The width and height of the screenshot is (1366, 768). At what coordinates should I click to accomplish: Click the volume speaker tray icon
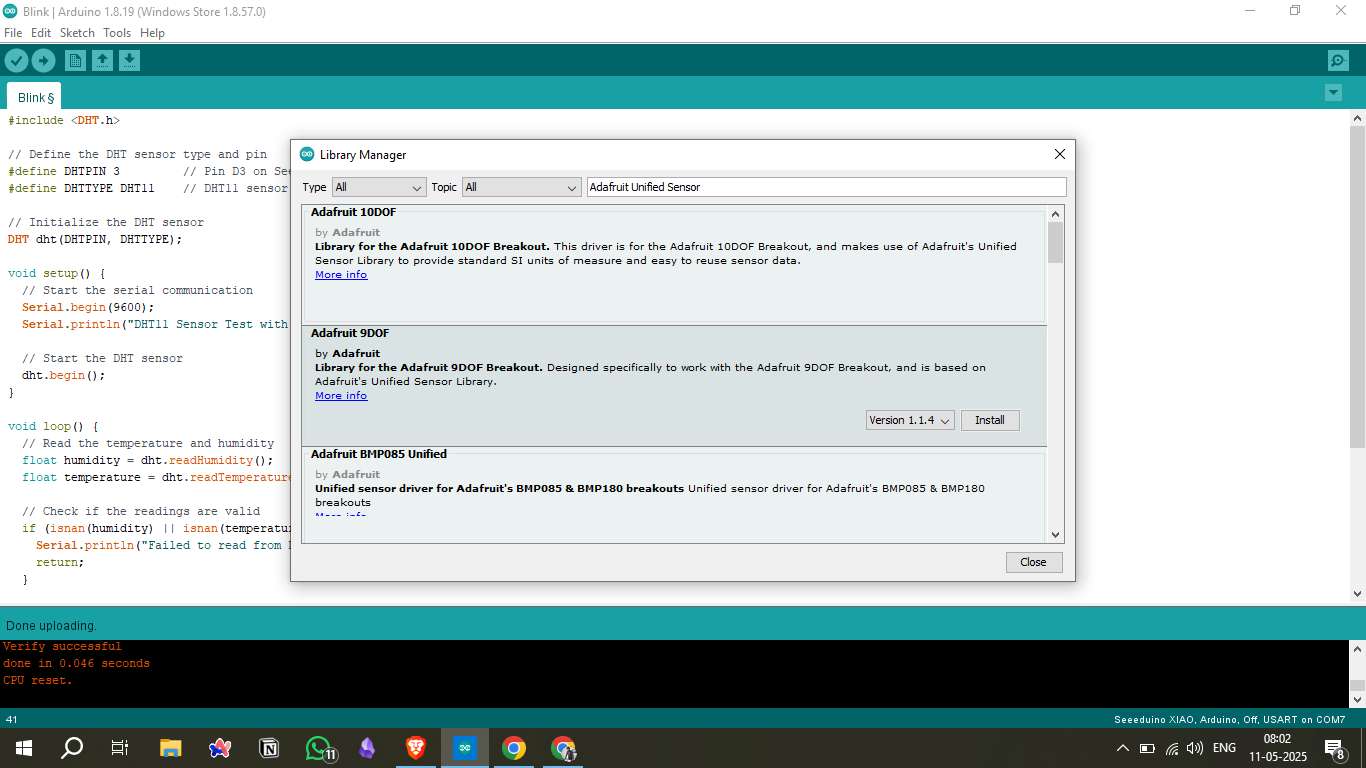click(x=1194, y=748)
